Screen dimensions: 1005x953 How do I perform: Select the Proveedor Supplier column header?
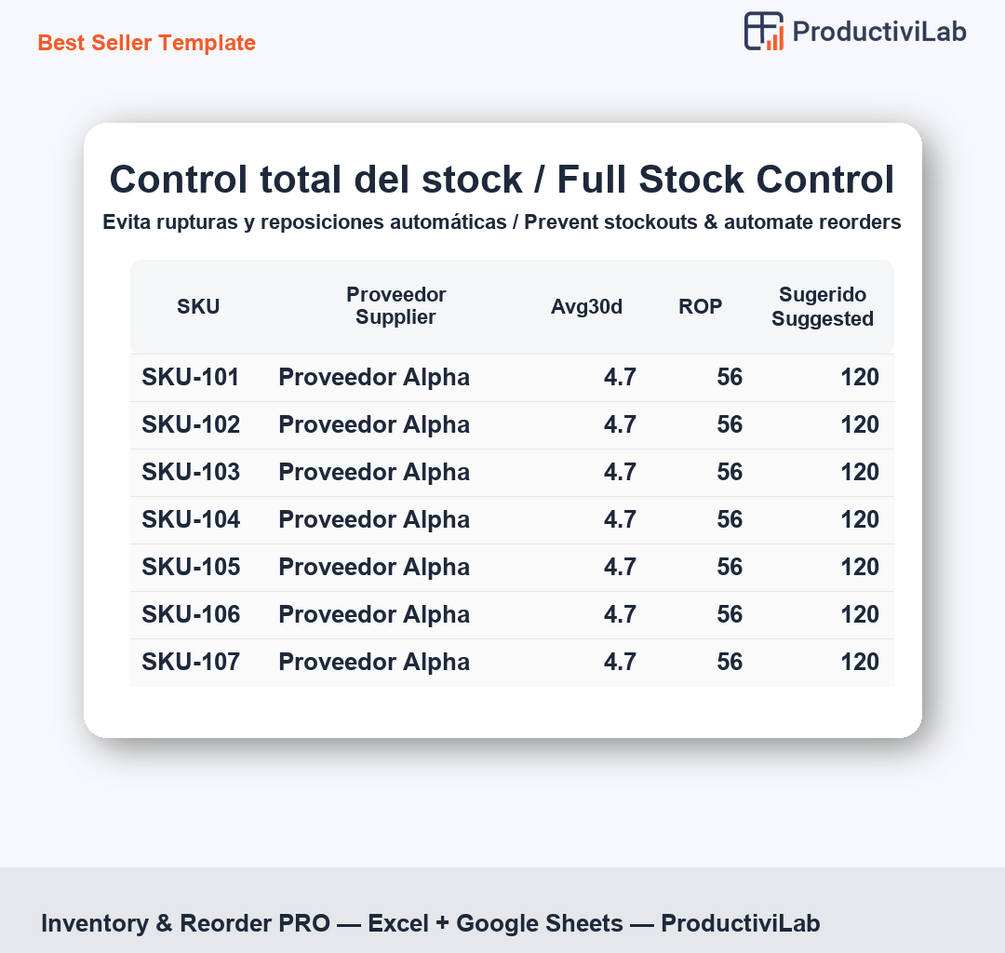click(x=396, y=306)
